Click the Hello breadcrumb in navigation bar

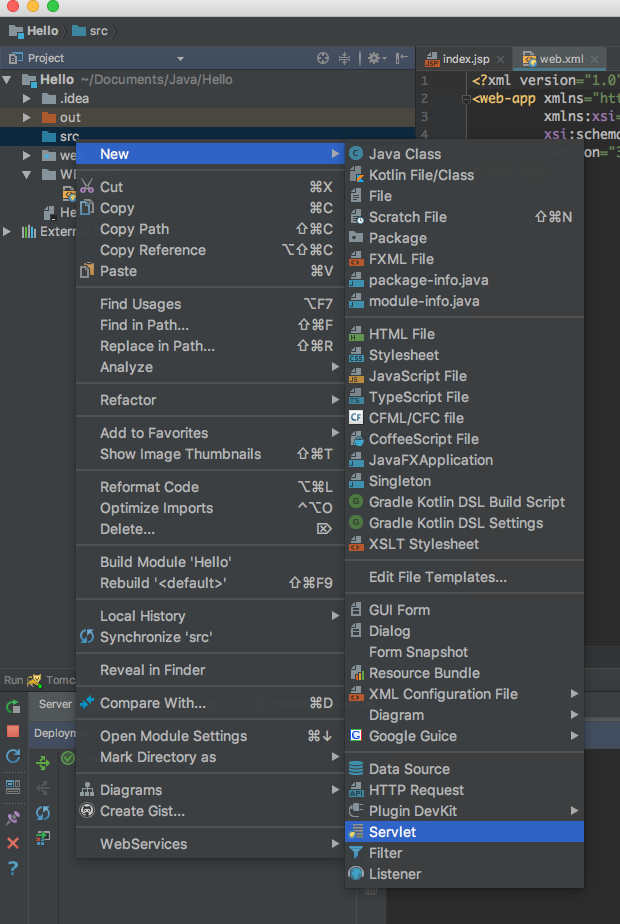coord(34,31)
